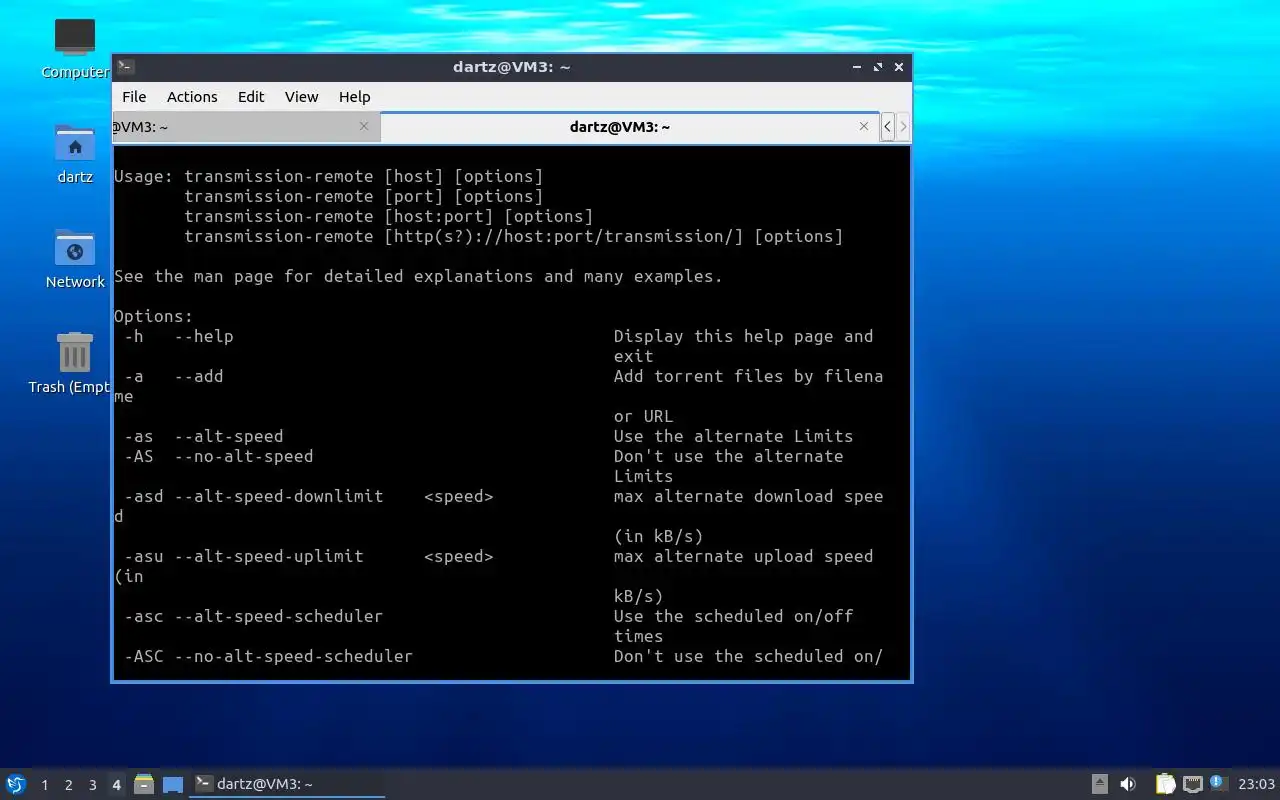The width and height of the screenshot is (1280, 800).
Task: Click the notification alert tray icon
Action: (1217, 783)
